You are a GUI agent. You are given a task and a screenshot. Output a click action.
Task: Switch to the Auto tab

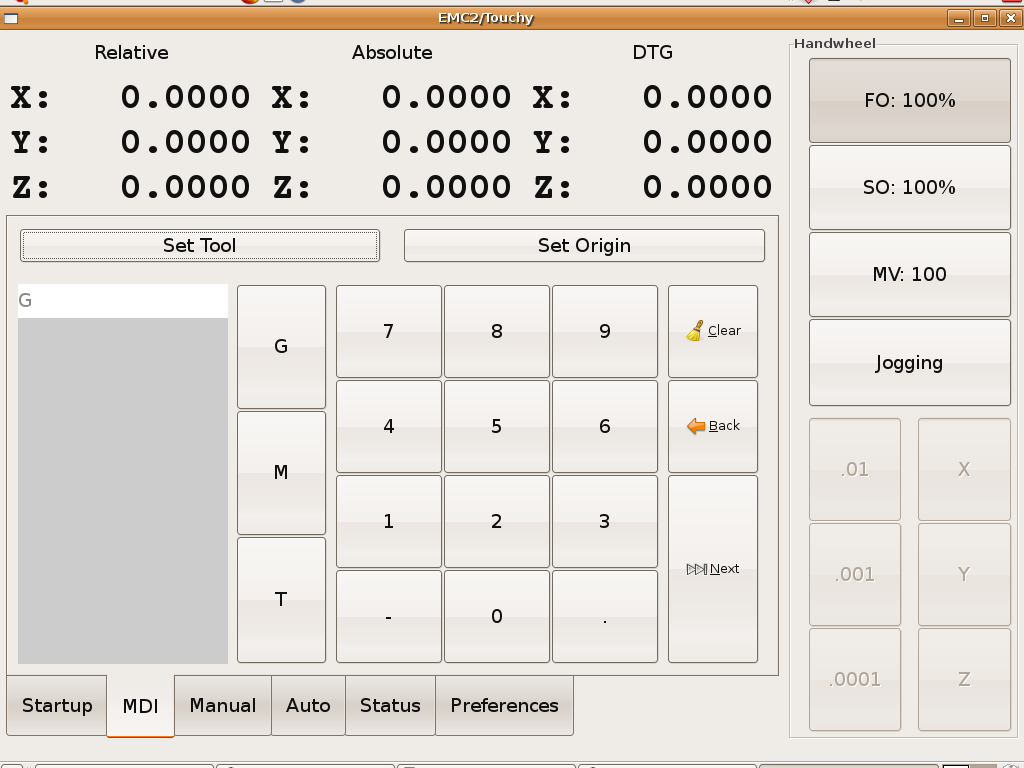308,705
